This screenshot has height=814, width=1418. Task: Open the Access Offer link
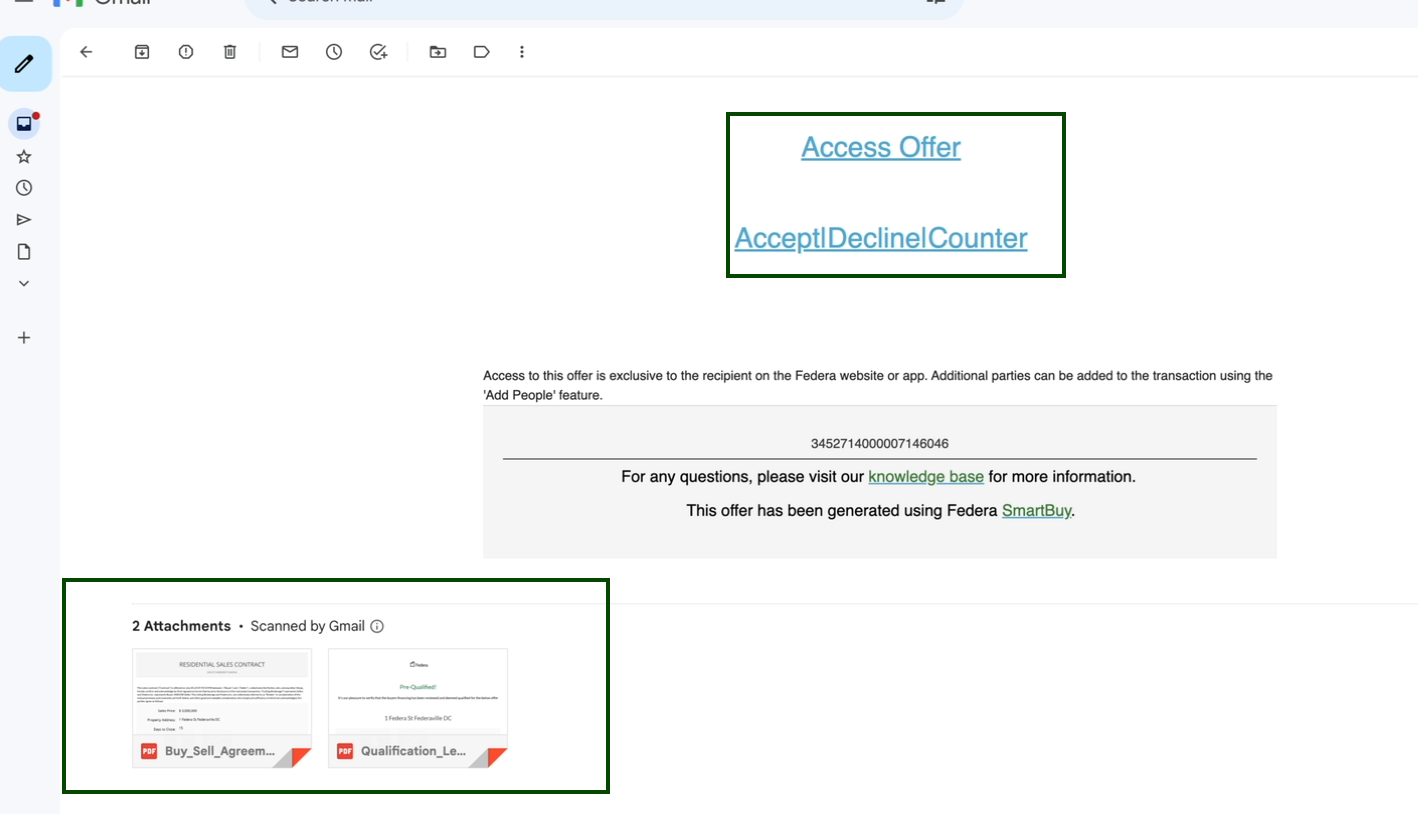(x=881, y=148)
